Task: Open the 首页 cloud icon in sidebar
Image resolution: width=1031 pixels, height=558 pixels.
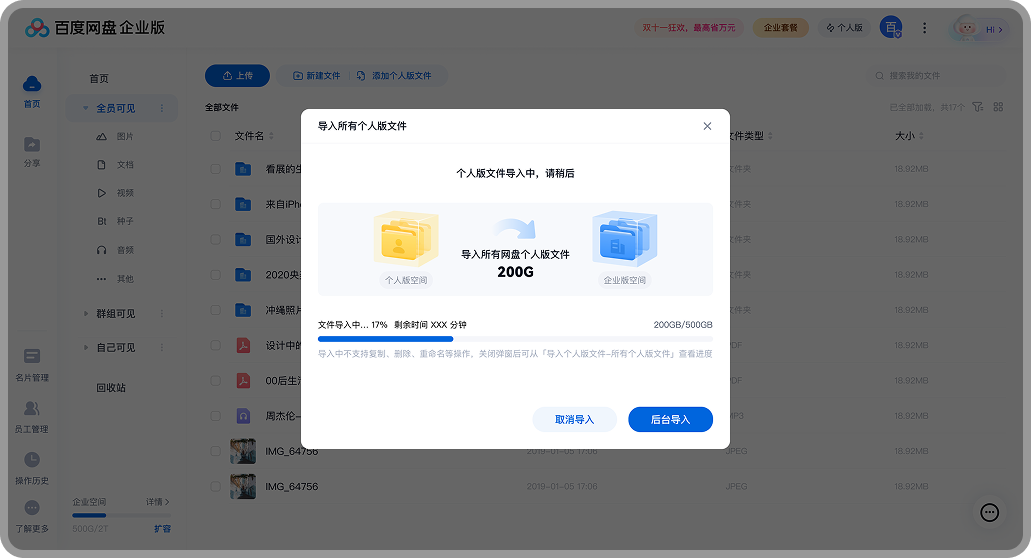Action: point(32,84)
